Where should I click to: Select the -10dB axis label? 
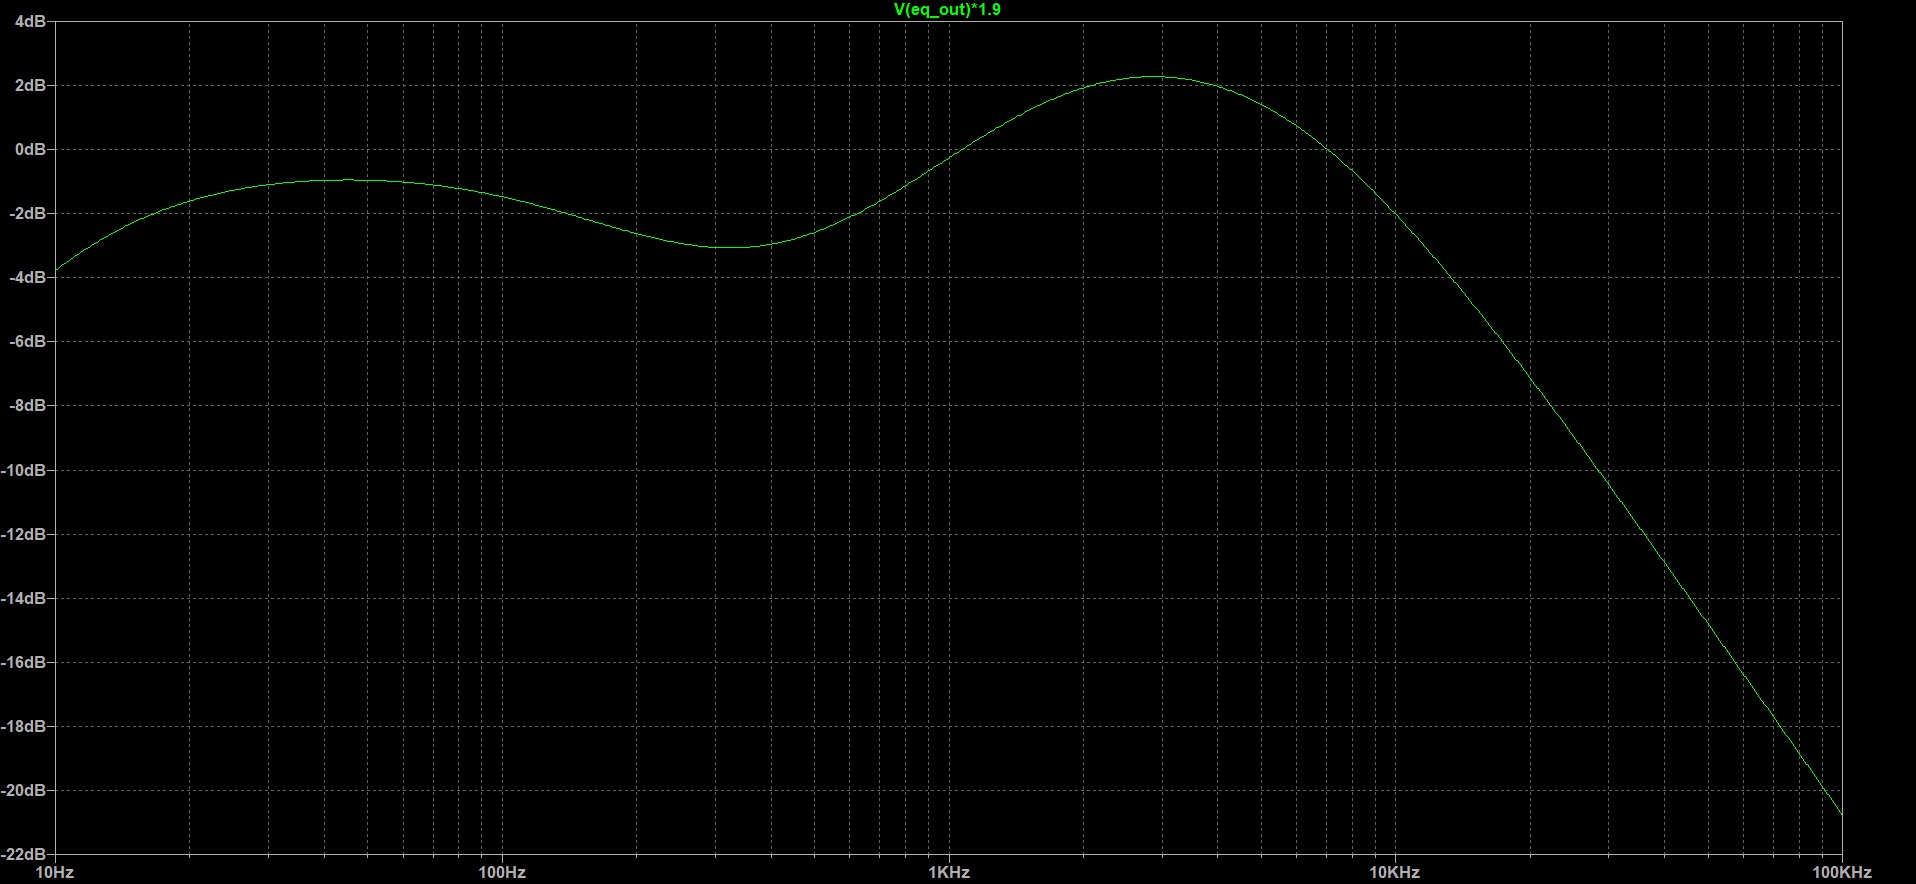[24, 470]
